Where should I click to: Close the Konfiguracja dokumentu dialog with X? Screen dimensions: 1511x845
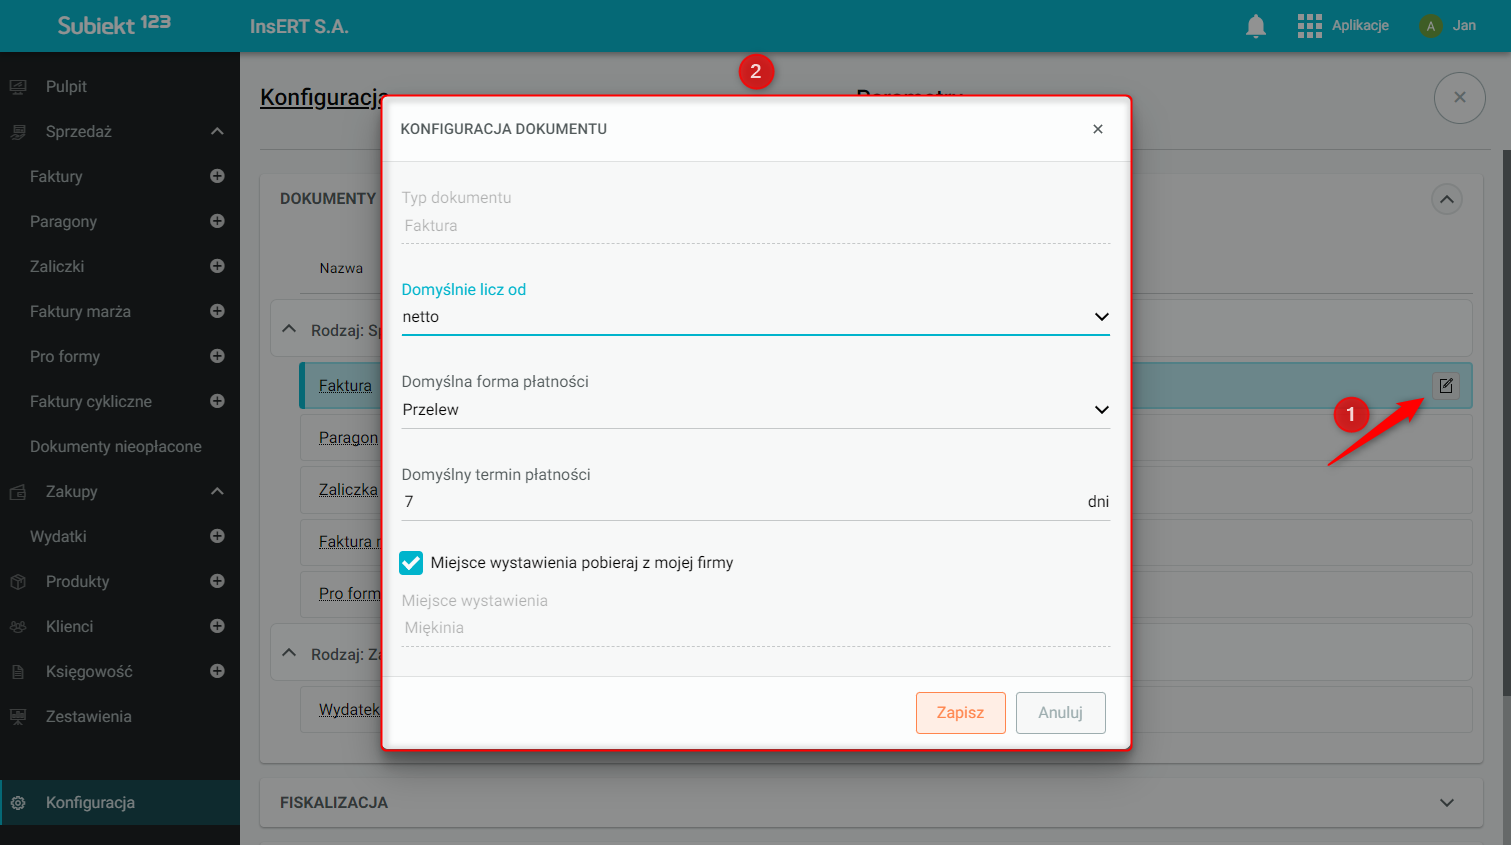[1098, 129]
